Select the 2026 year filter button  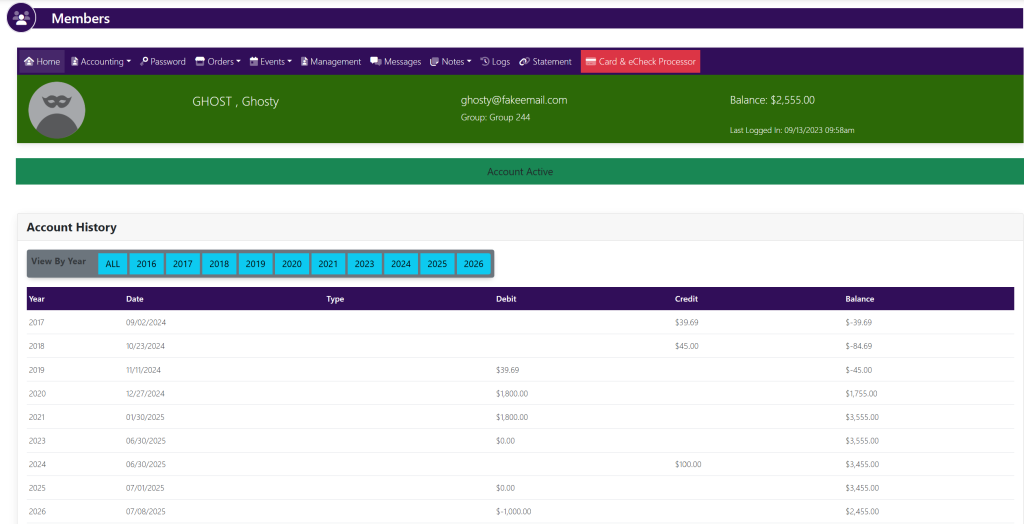click(x=474, y=264)
